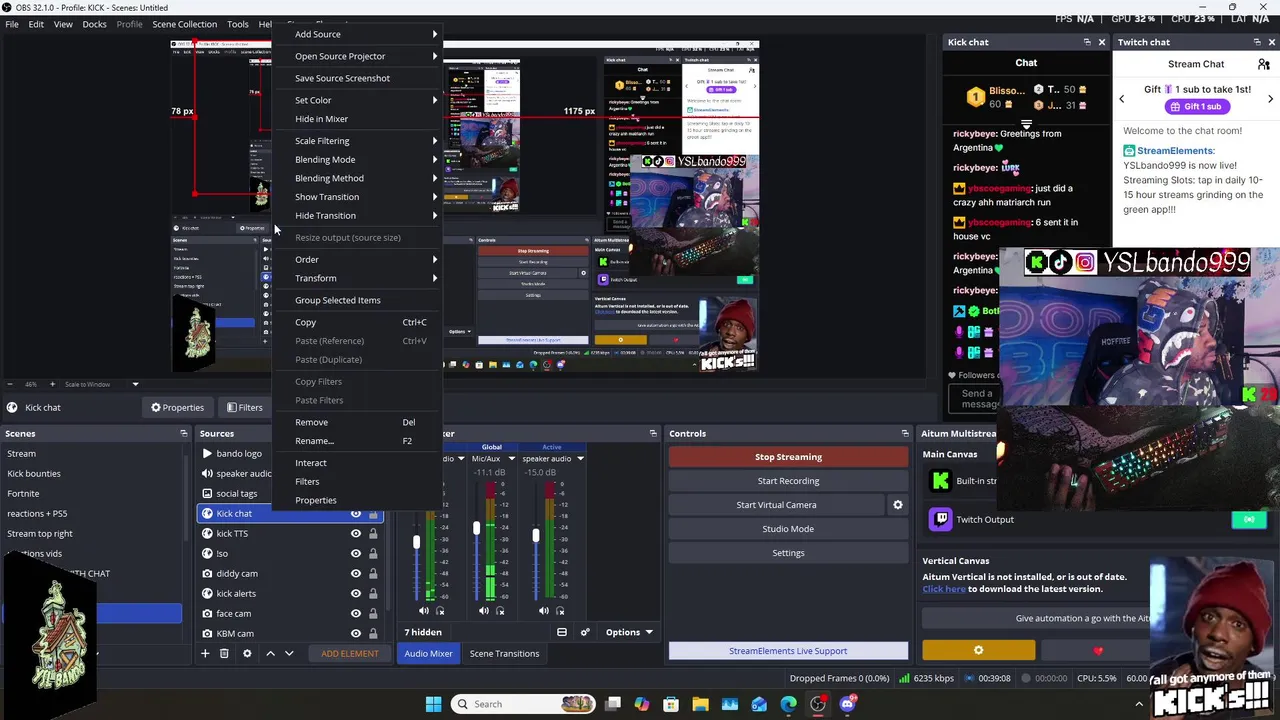The width and height of the screenshot is (1280, 720).
Task: Hide the diddy cam source
Action: [355, 573]
